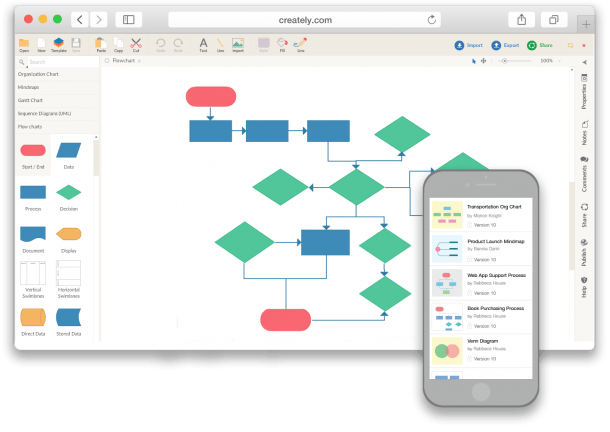Pick the Document shape
The height and width of the screenshot is (432, 610).
coord(33,234)
